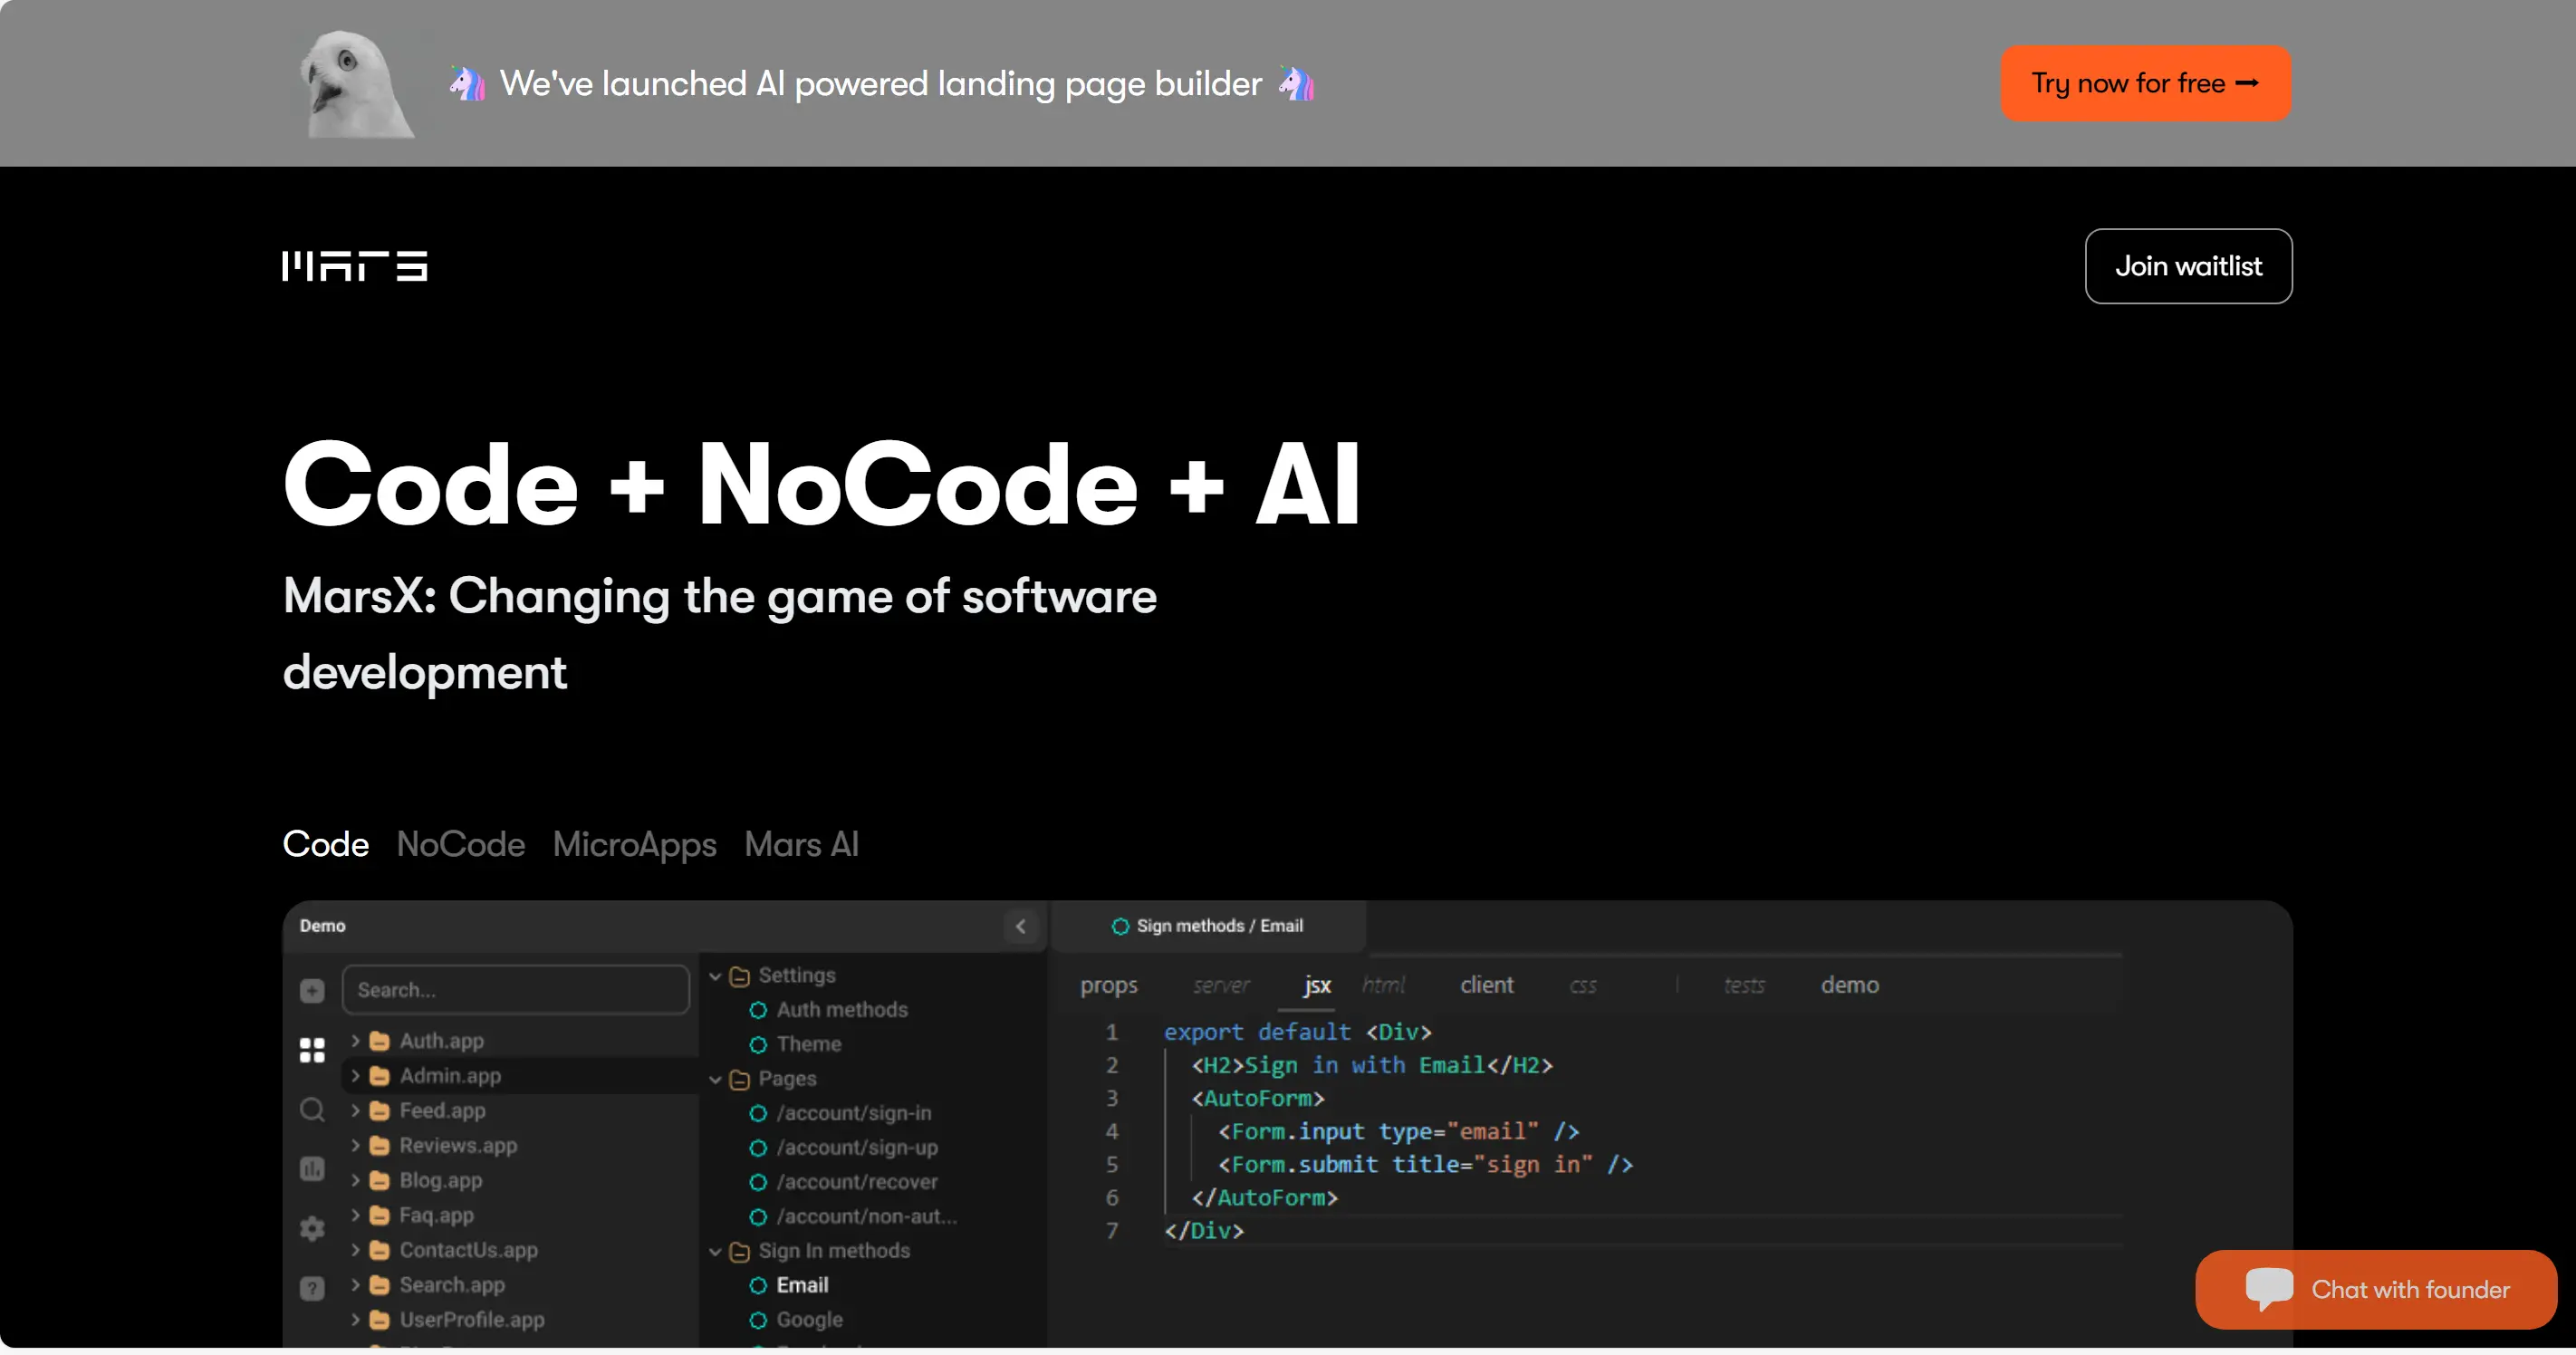Open the demo editor tab
Image resolution: width=2576 pixels, height=1355 pixels.
tap(1850, 985)
